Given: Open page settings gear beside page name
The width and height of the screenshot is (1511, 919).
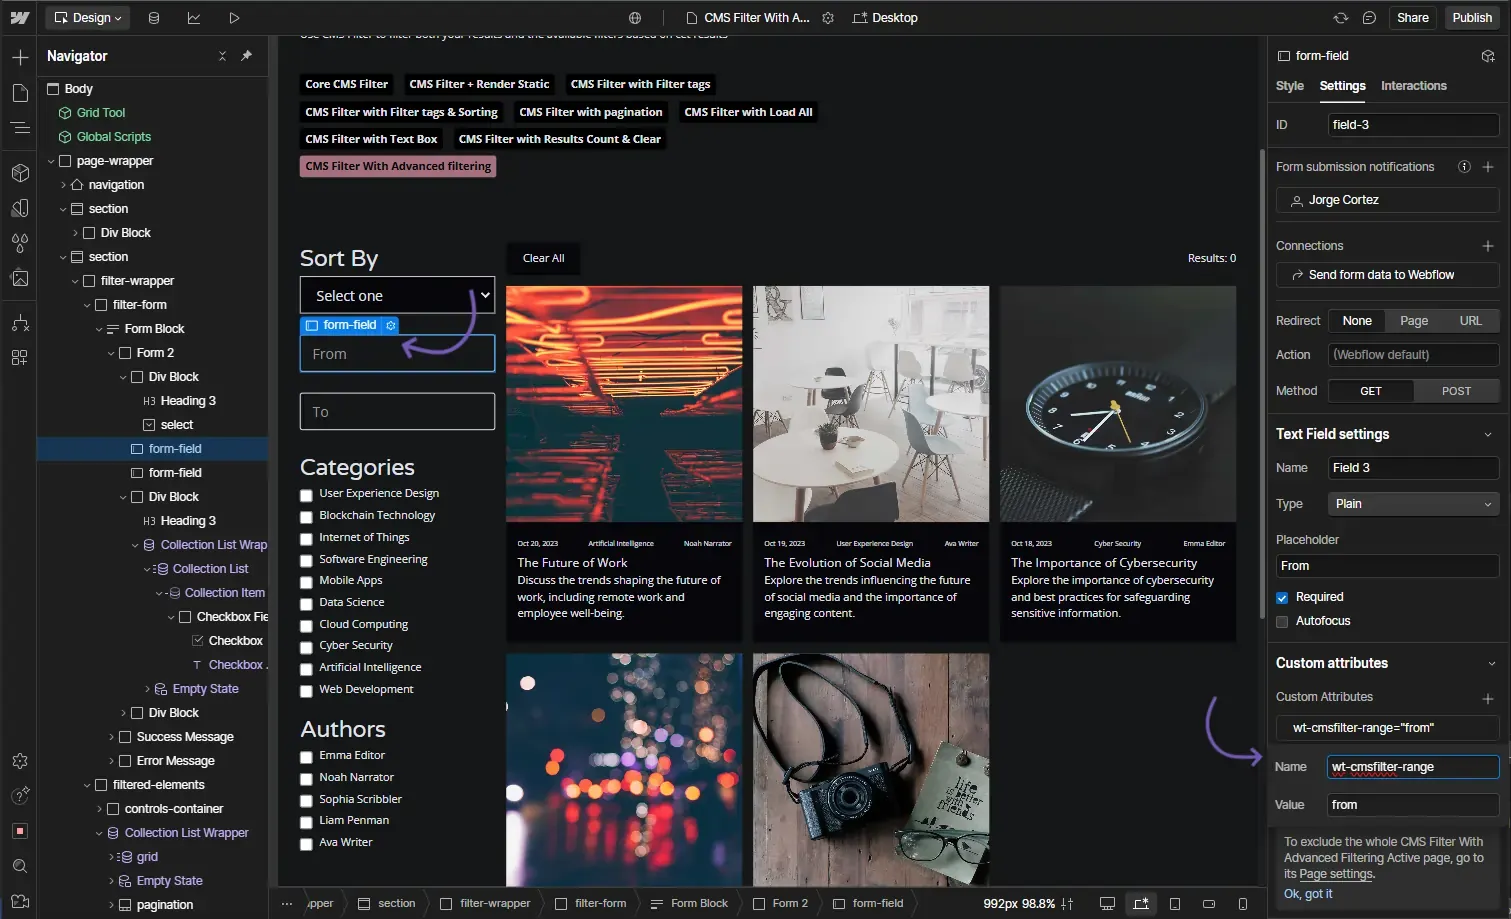Looking at the screenshot, I should coord(828,18).
